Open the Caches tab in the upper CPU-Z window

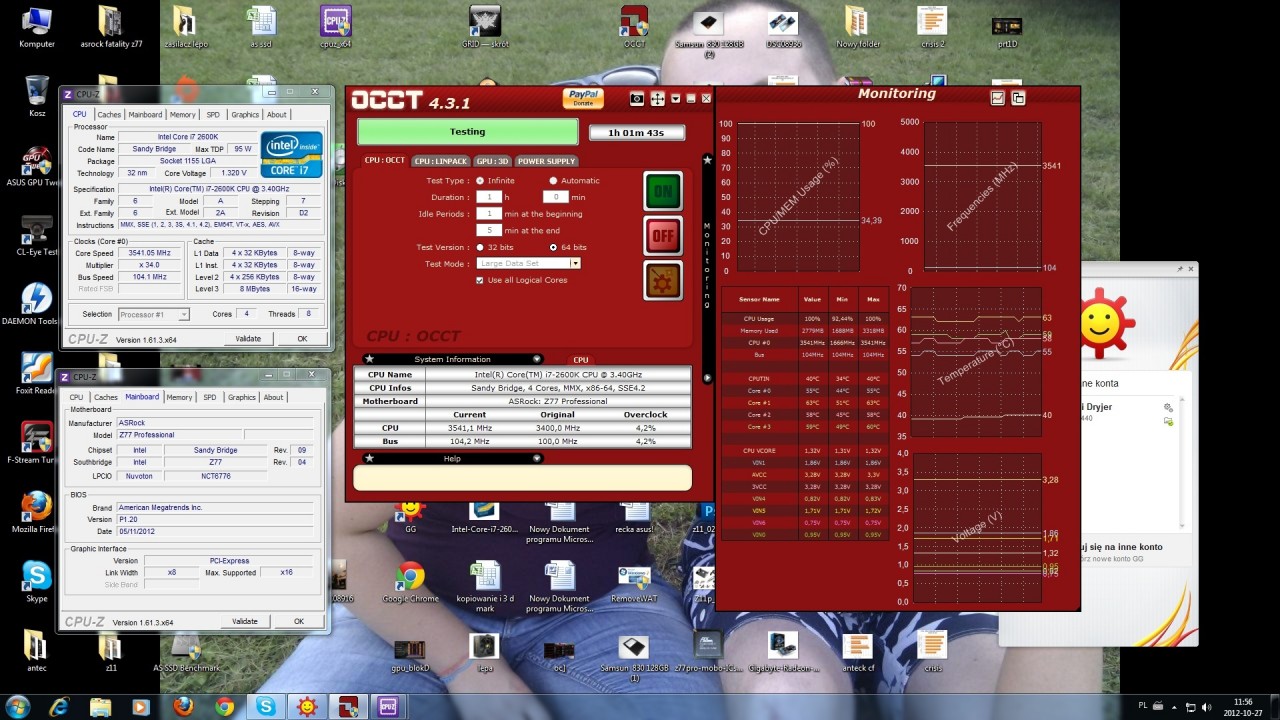(109, 114)
